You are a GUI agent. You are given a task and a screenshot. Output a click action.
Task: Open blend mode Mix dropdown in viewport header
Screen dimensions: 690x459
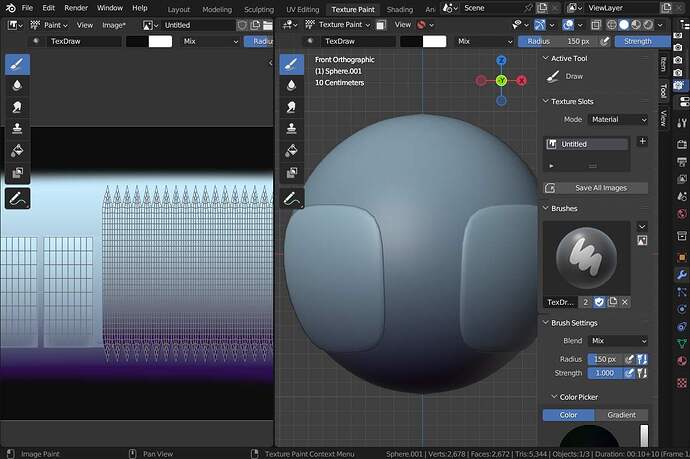(484, 41)
